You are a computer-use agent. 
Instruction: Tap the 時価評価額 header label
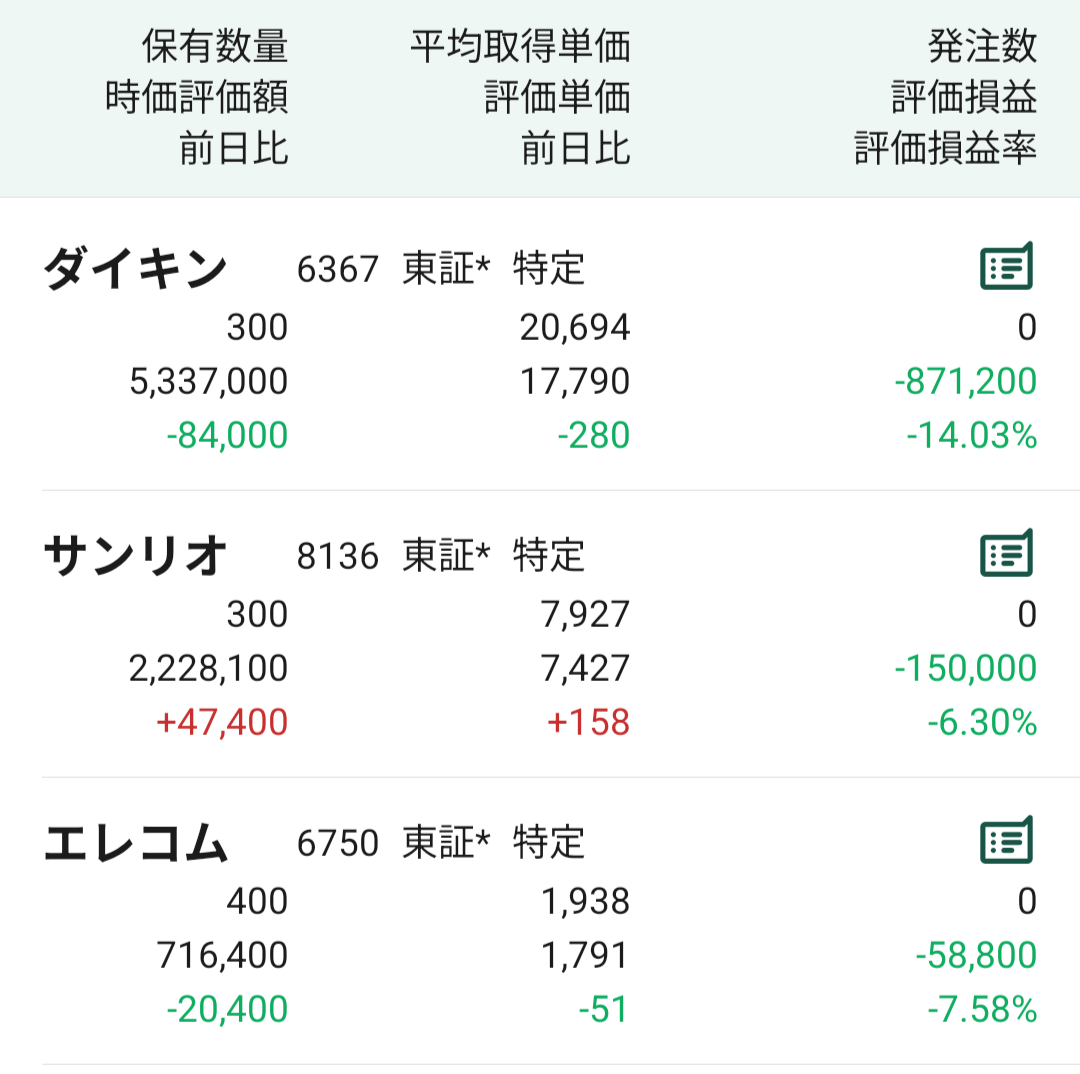(197, 98)
